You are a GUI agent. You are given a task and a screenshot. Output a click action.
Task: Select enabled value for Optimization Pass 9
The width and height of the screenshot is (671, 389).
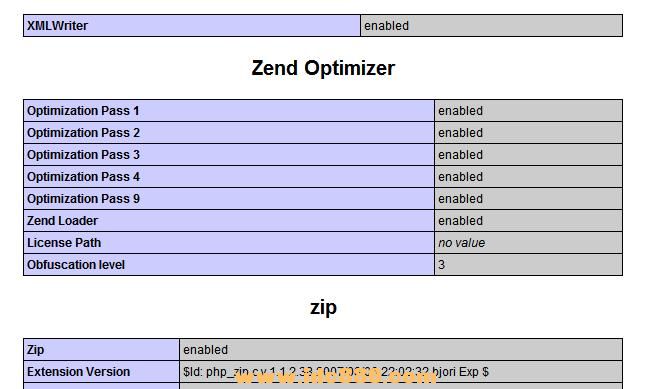pos(460,199)
